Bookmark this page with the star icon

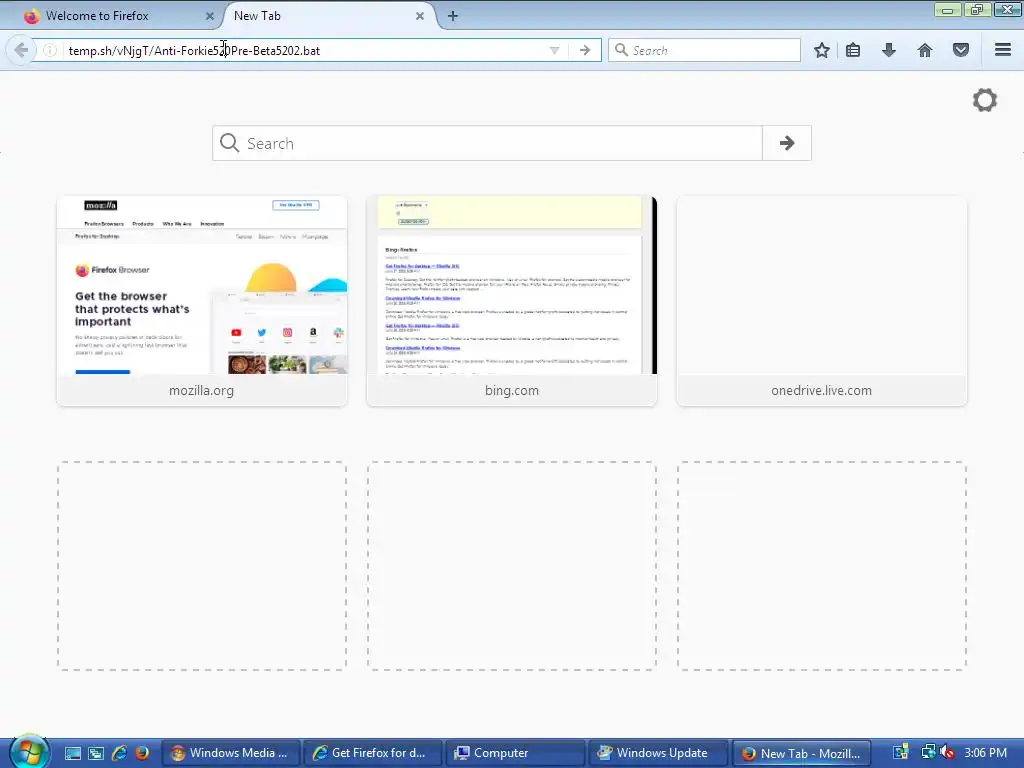pyautogui.click(x=822, y=50)
